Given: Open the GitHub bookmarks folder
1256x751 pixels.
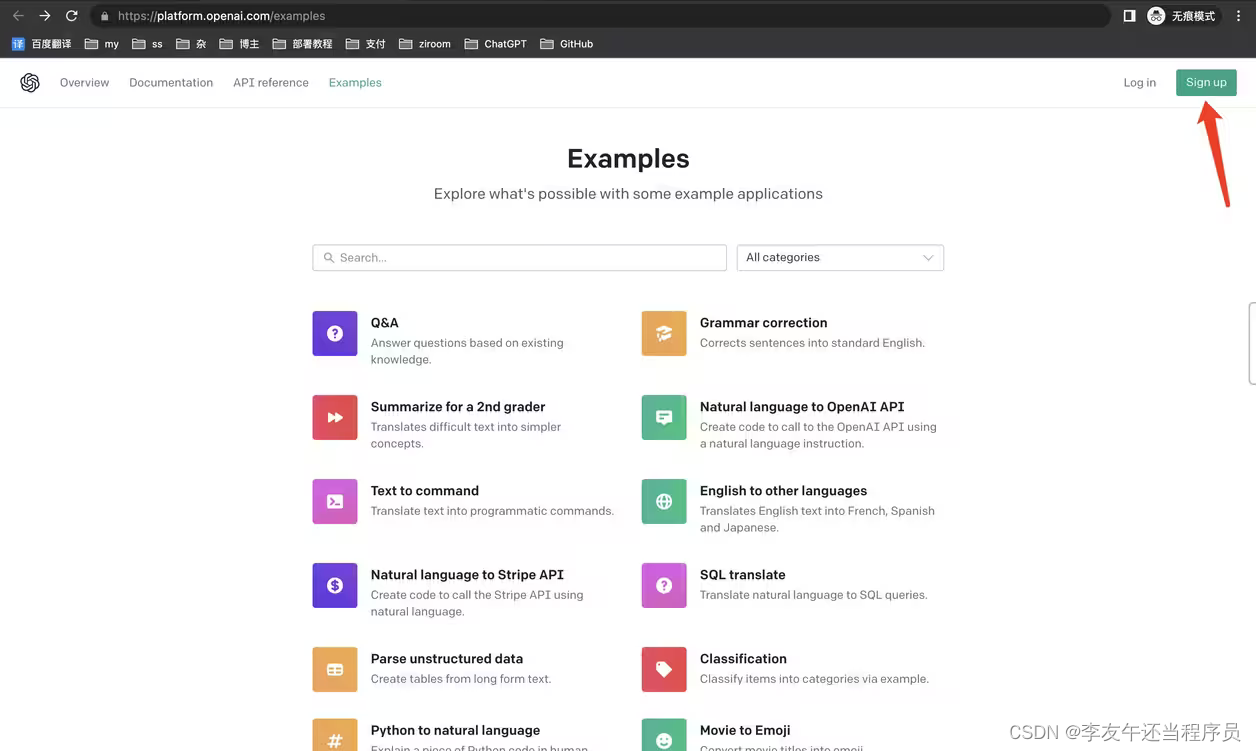Looking at the screenshot, I should click(x=566, y=44).
